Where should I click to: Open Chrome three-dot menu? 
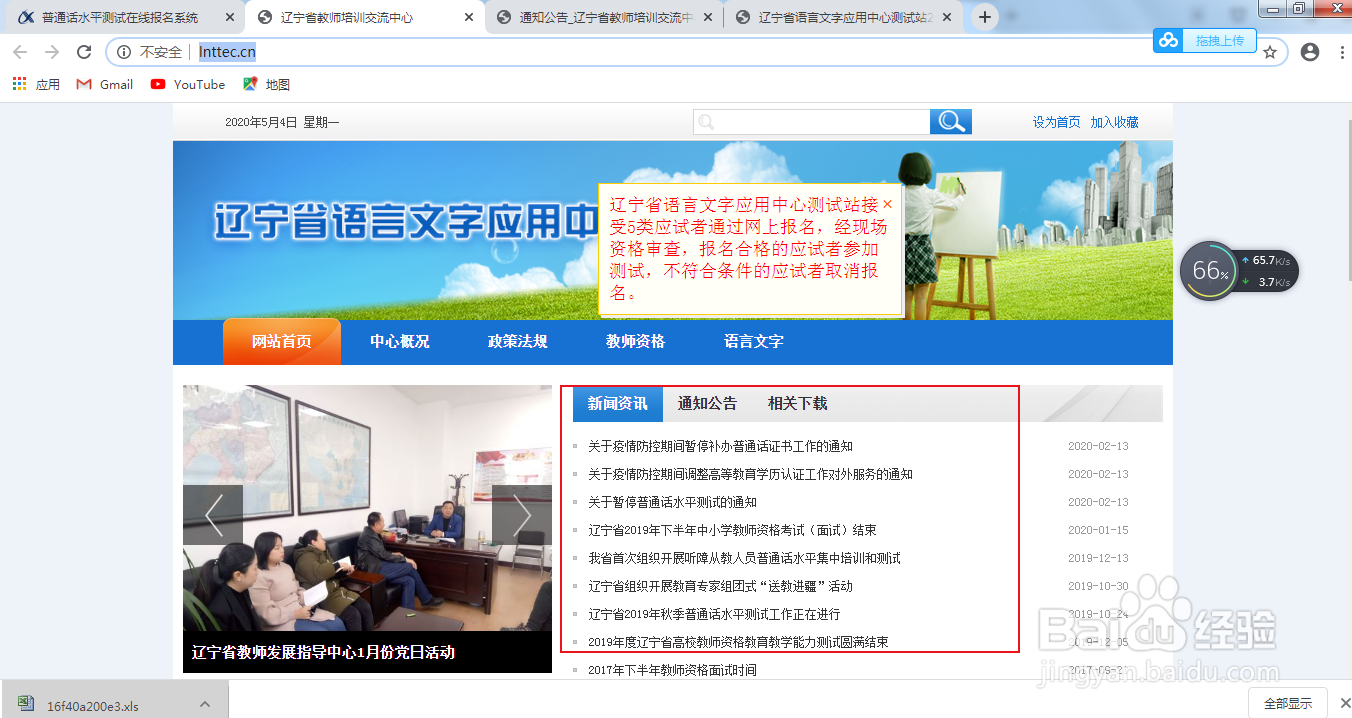[1340, 52]
